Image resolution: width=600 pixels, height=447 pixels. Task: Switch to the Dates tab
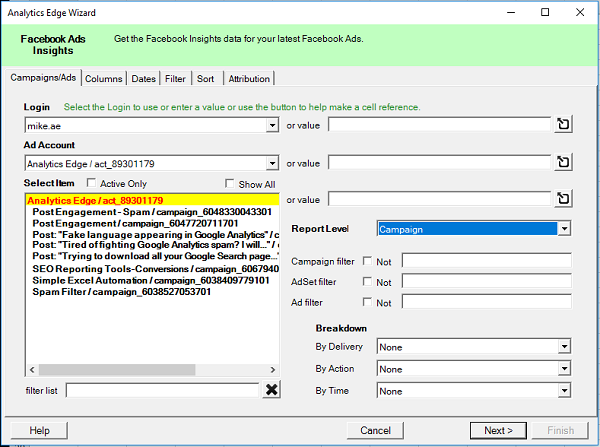point(143,79)
